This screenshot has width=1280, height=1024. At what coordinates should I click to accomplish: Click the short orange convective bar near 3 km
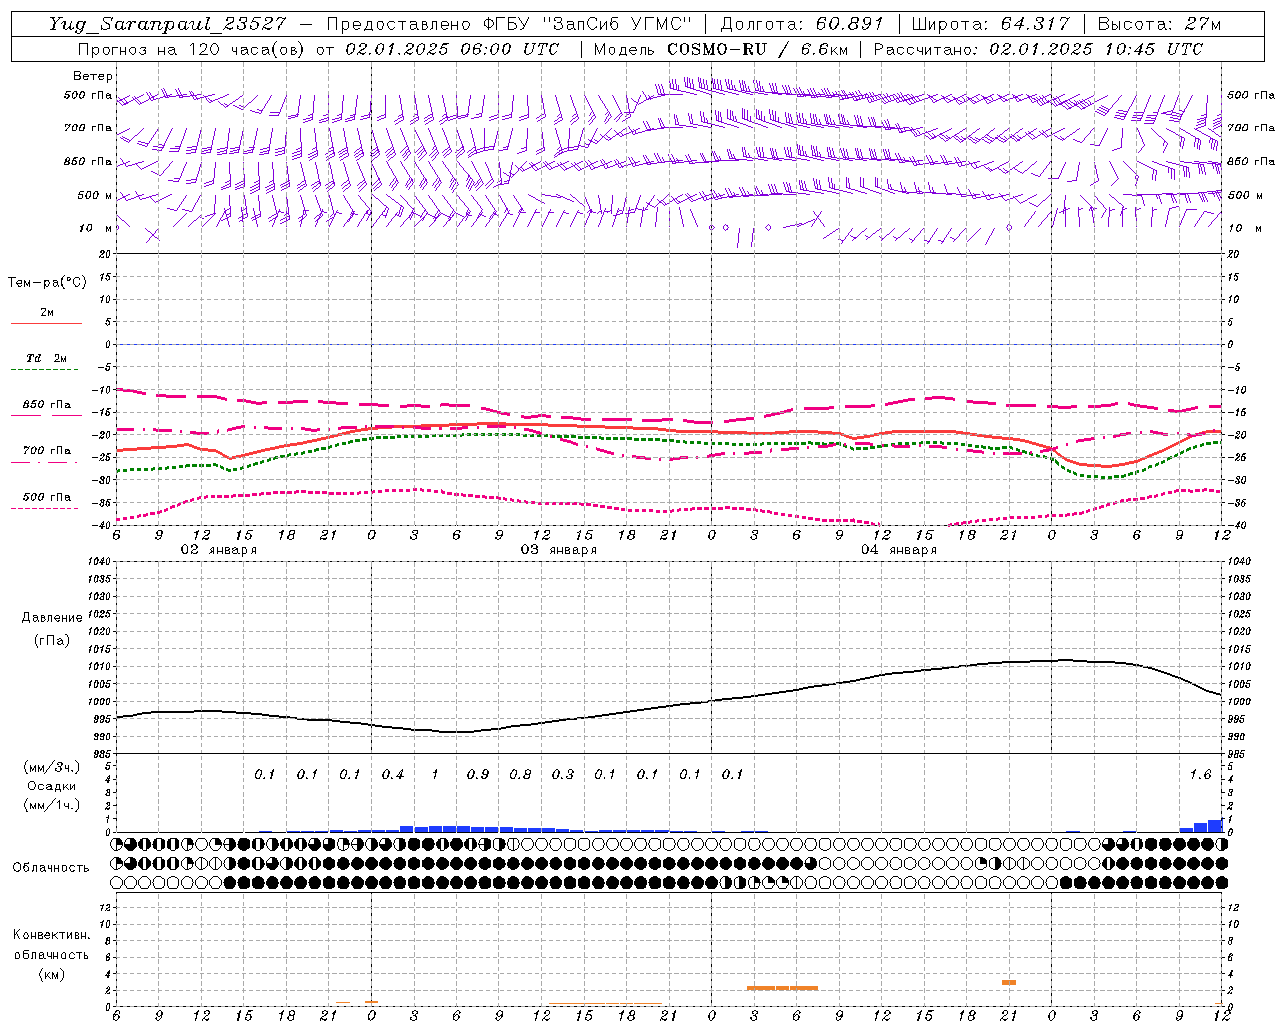(1009, 982)
